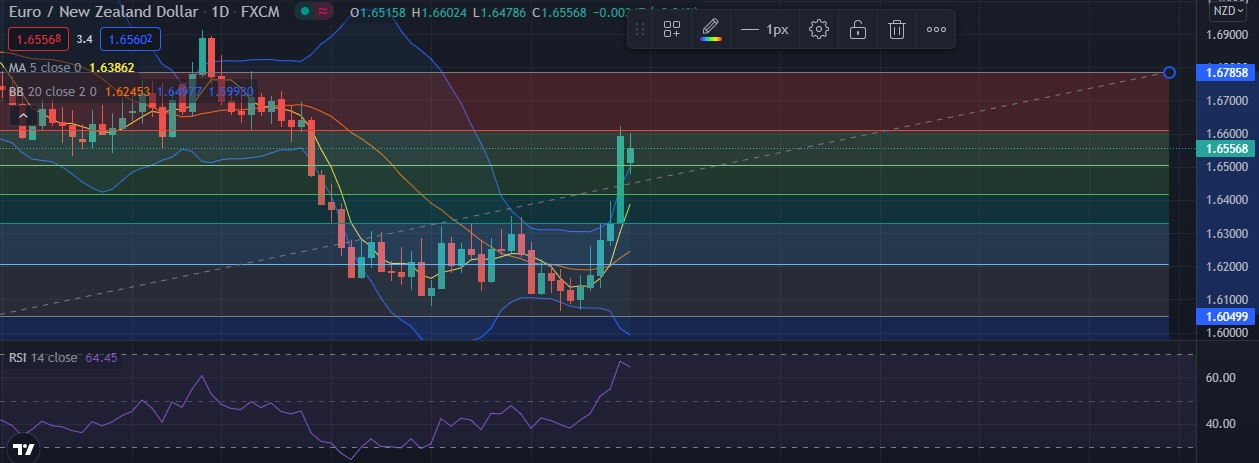Click the current price label 1.65568 on the axis
The height and width of the screenshot is (463, 1259).
tap(1226, 148)
